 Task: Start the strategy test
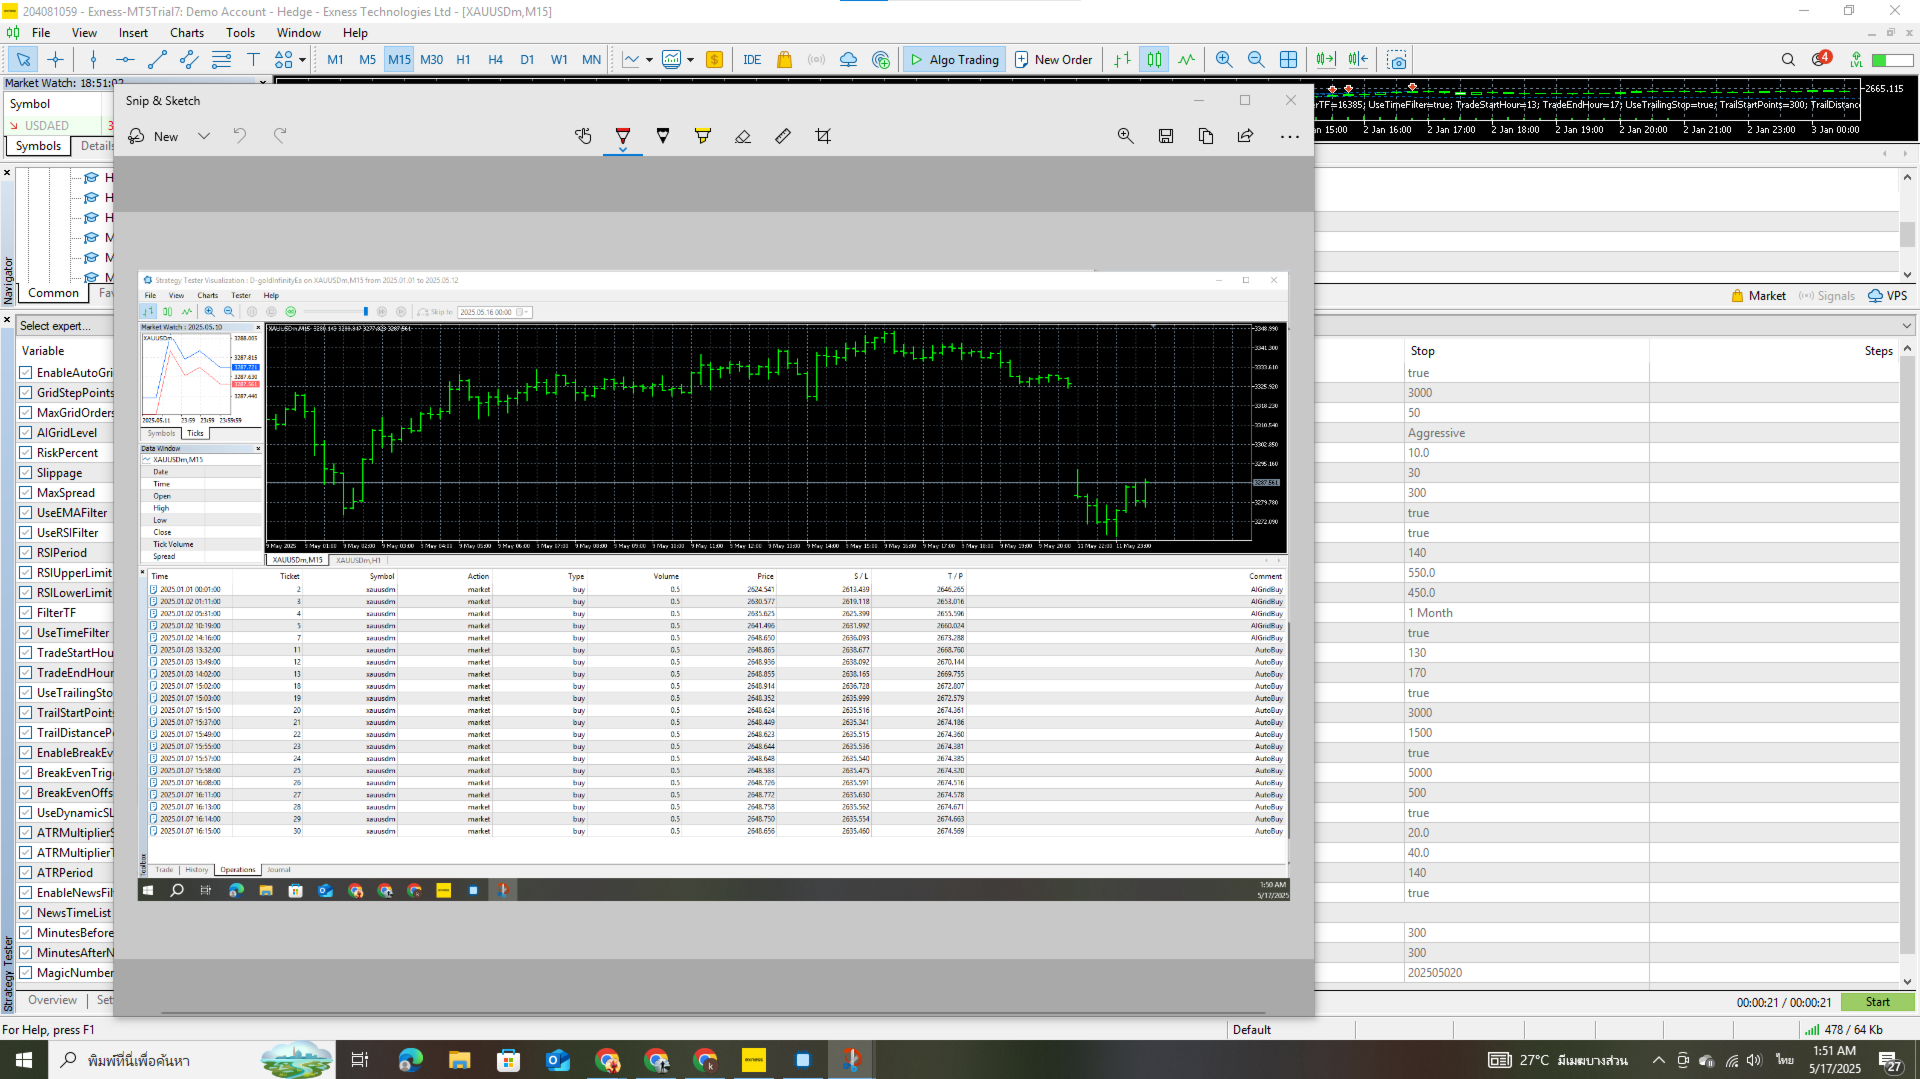1877,1002
